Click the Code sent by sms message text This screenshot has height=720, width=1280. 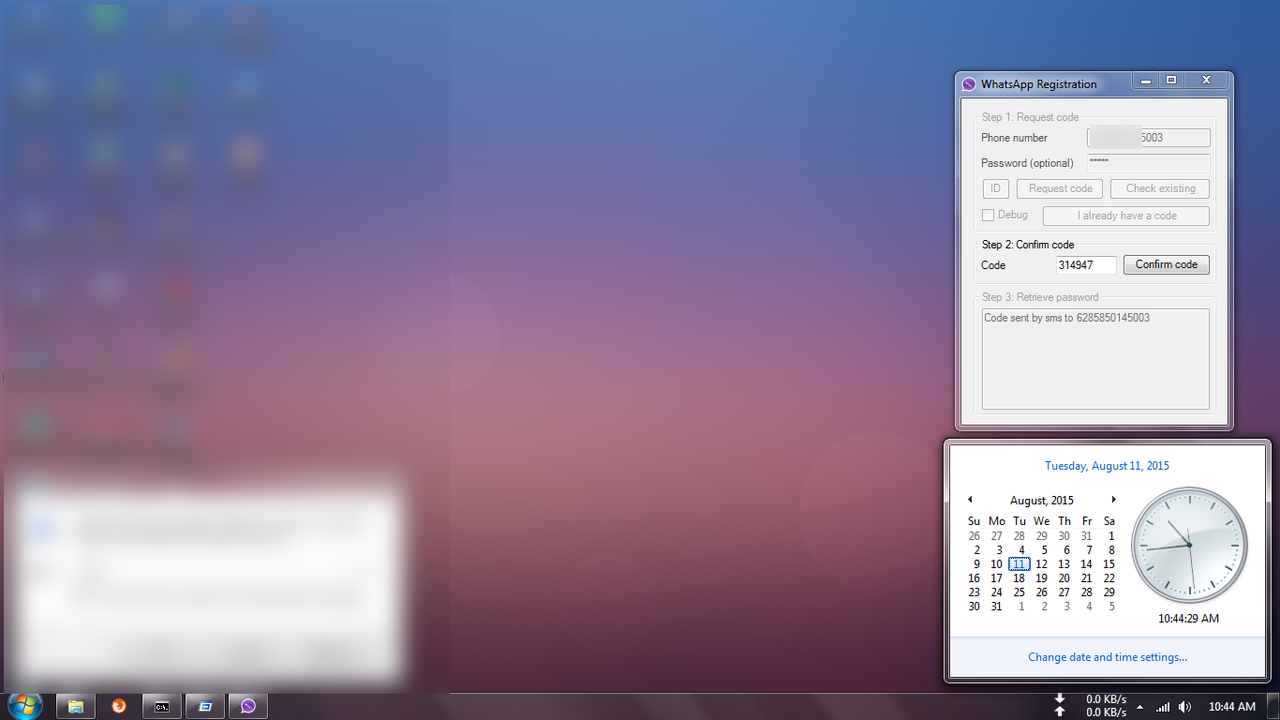[x=1067, y=318]
